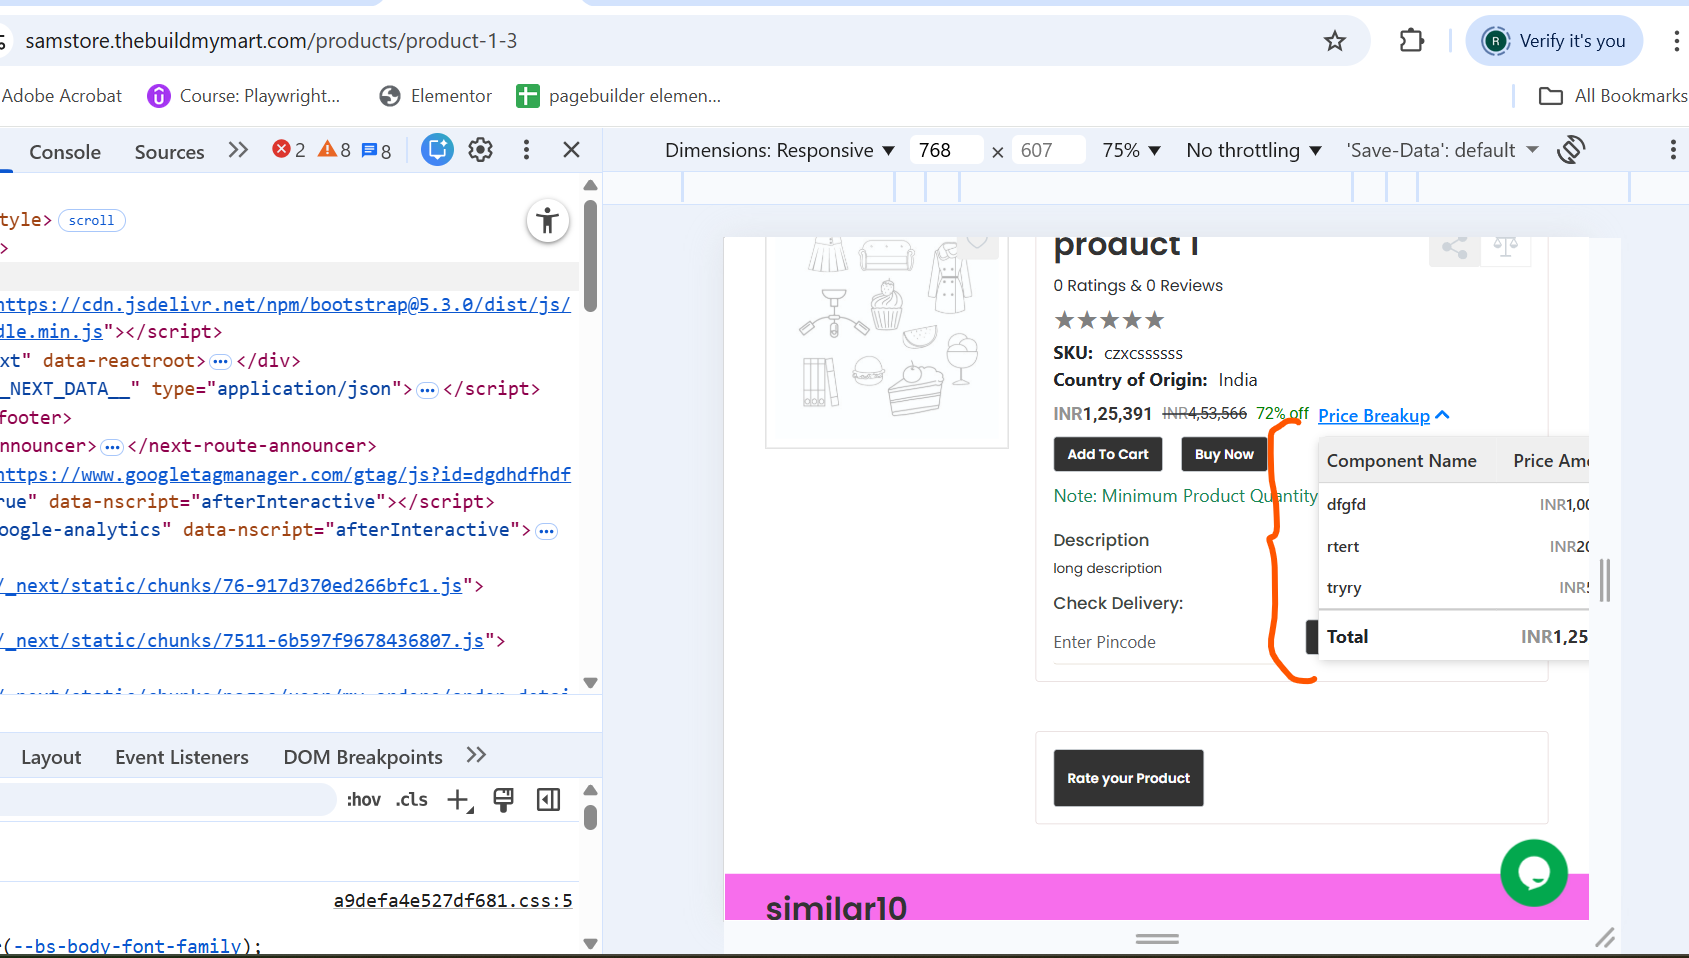This screenshot has height=958, width=1689.
Task: Switch to the Event Listeners tab
Action: [182, 757]
